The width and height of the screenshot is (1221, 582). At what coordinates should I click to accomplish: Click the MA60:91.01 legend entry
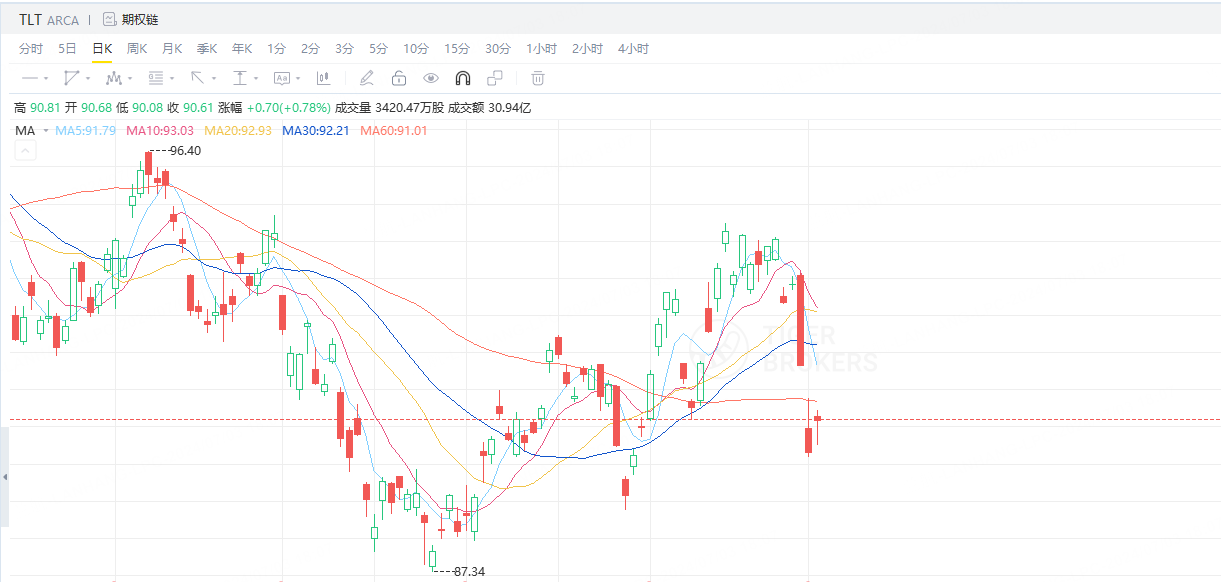[x=394, y=131]
